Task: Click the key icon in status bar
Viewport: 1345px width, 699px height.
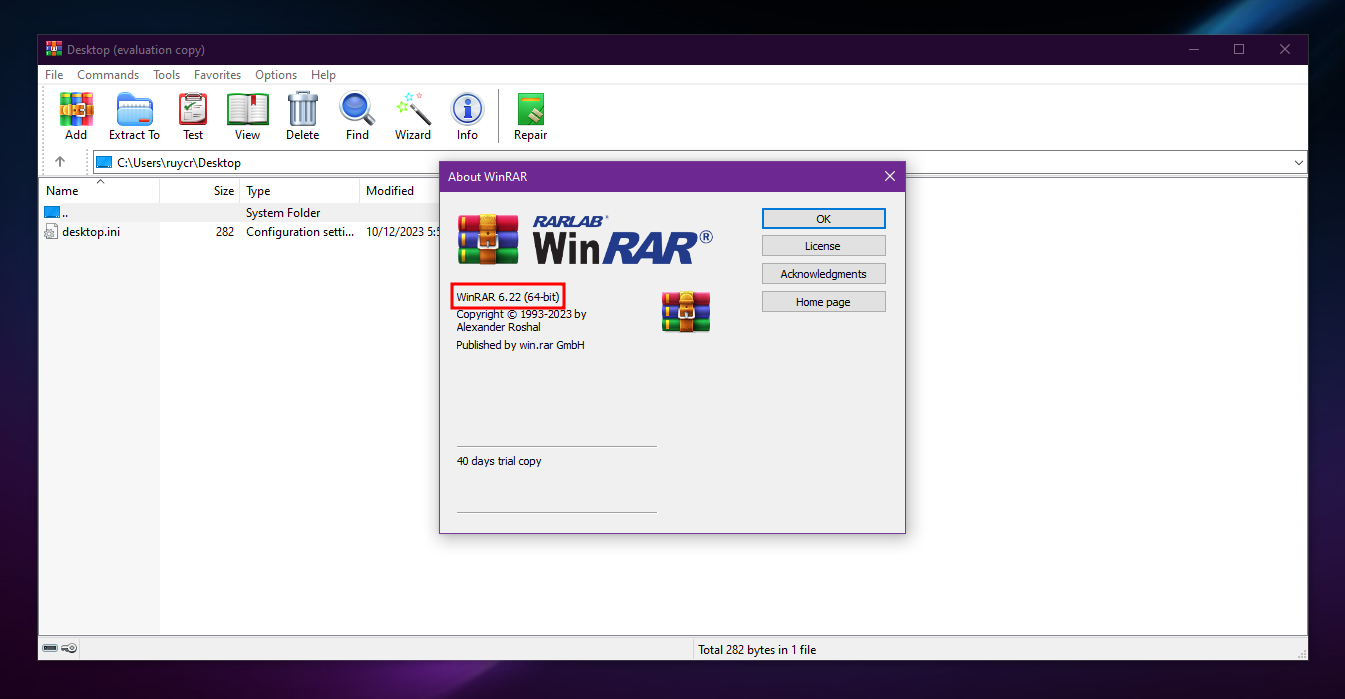Action: [x=70, y=649]
